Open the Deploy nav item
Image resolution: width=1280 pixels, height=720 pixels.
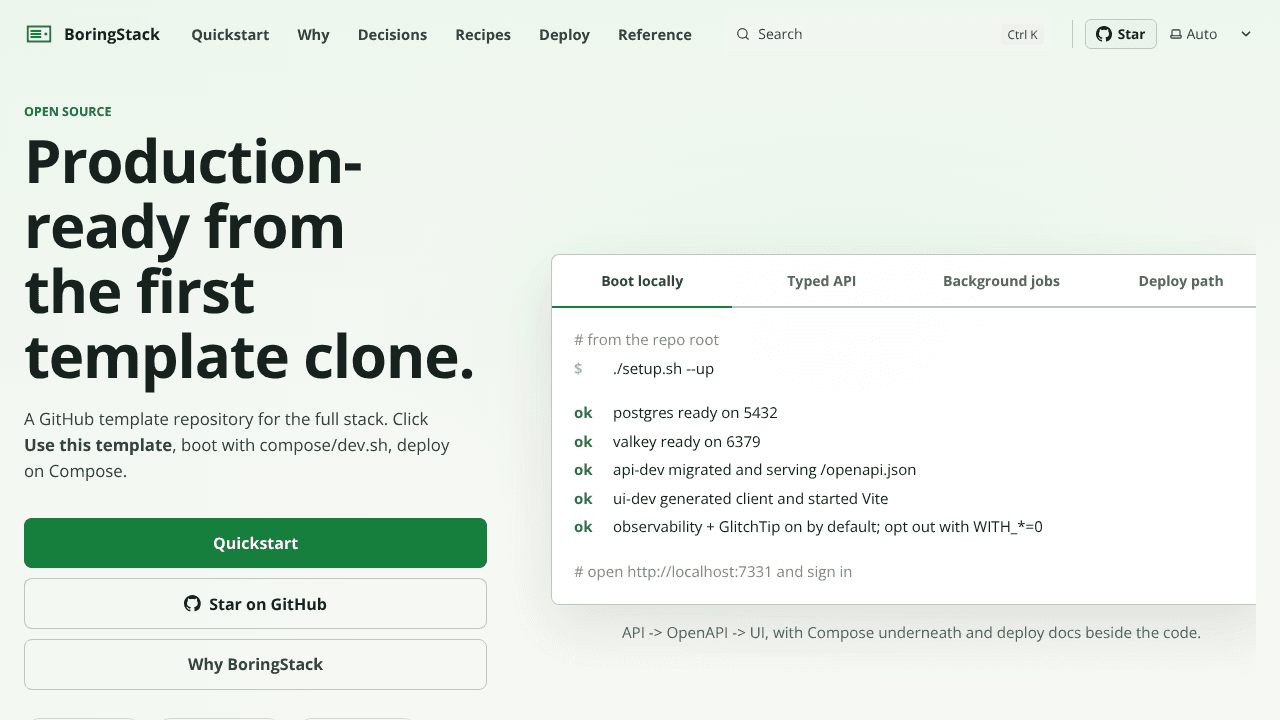click(x=564, y=34)
